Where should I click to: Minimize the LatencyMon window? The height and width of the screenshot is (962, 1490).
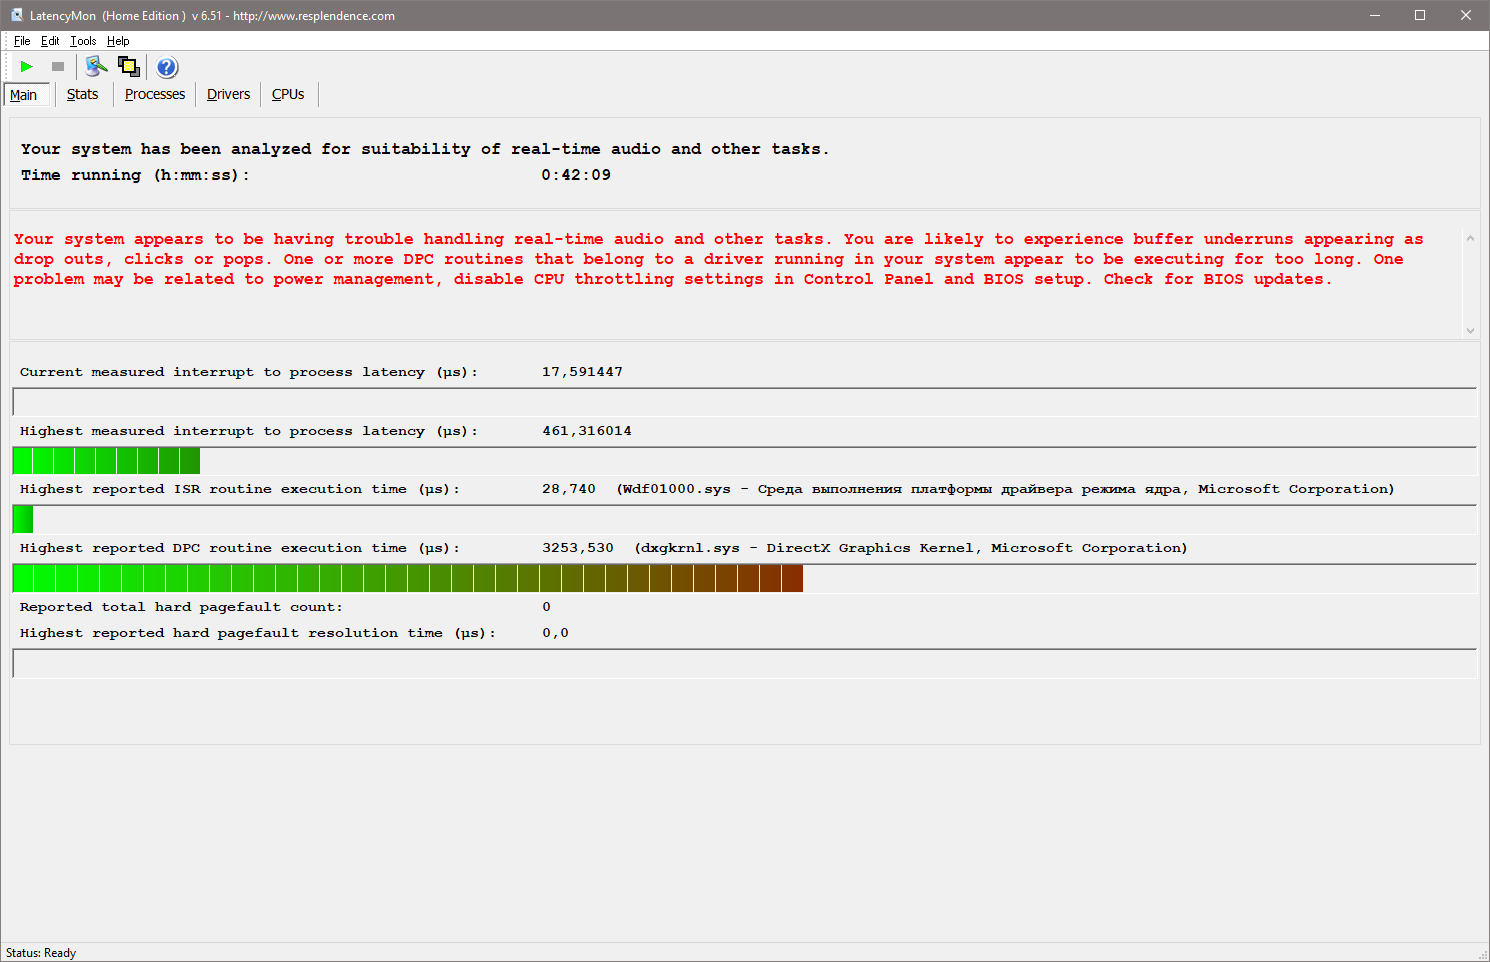pyautogui.click(x=1375, y=15)
